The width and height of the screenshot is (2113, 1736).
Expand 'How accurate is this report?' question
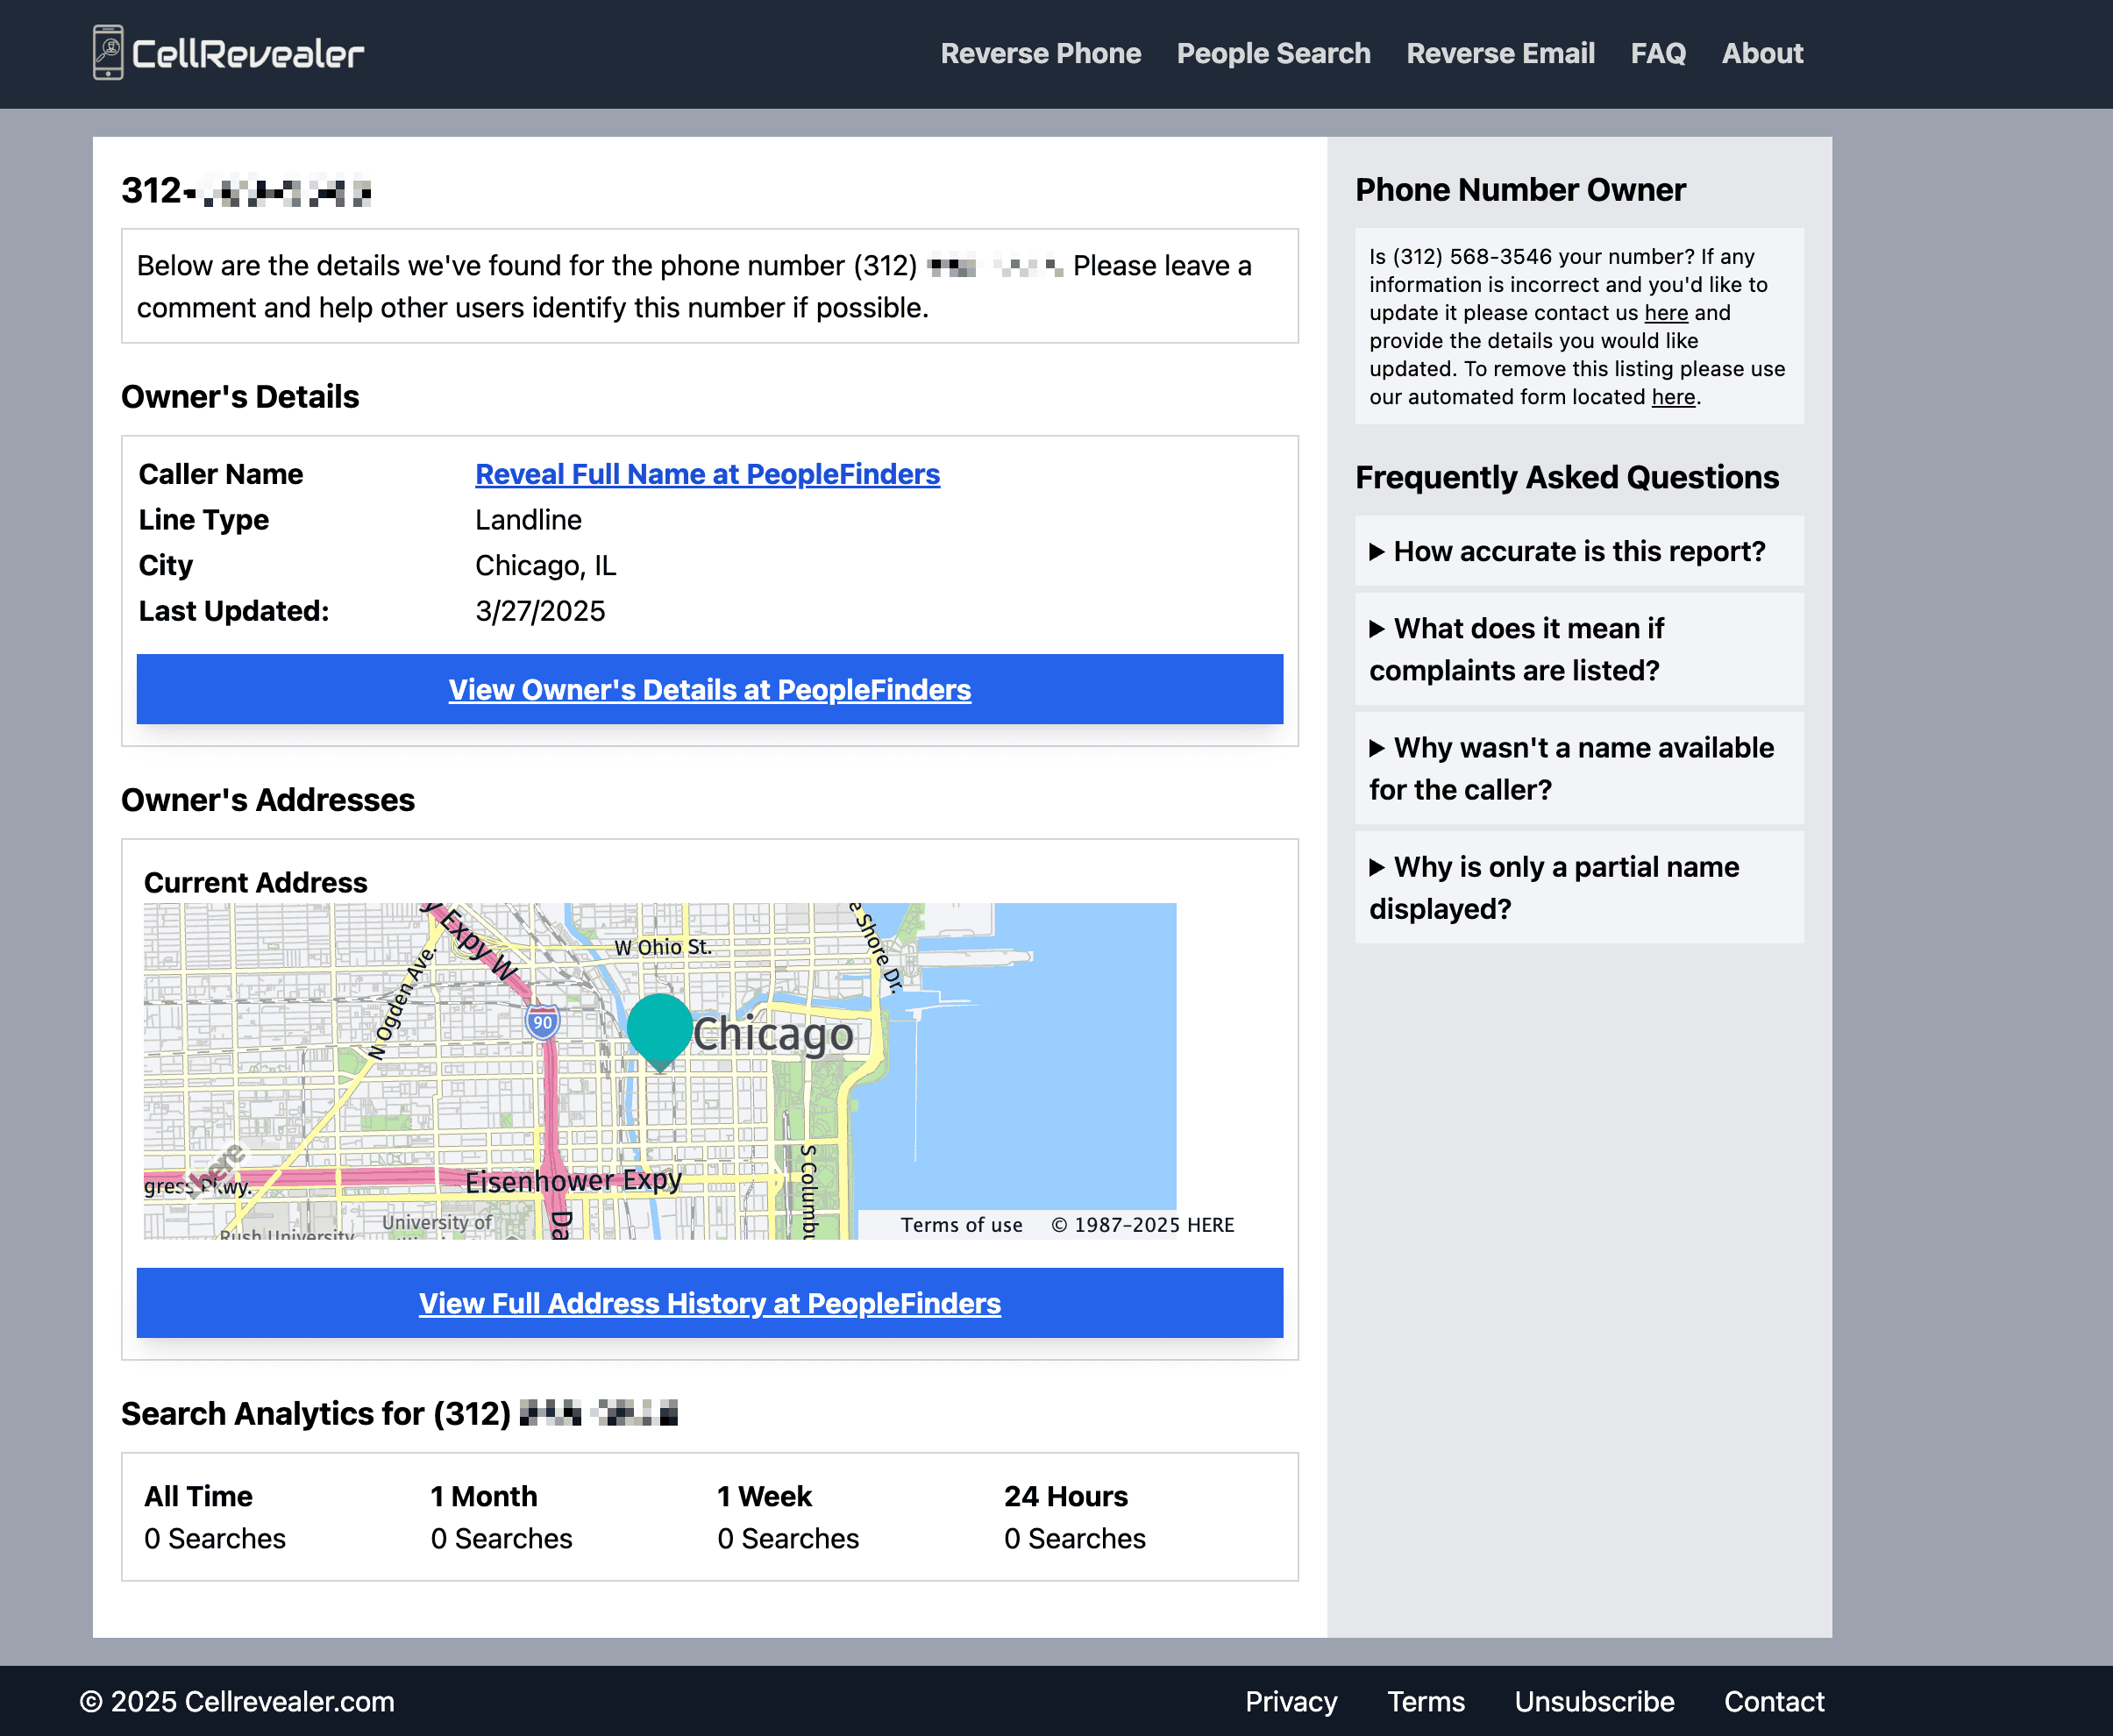tap(1578, 551)
